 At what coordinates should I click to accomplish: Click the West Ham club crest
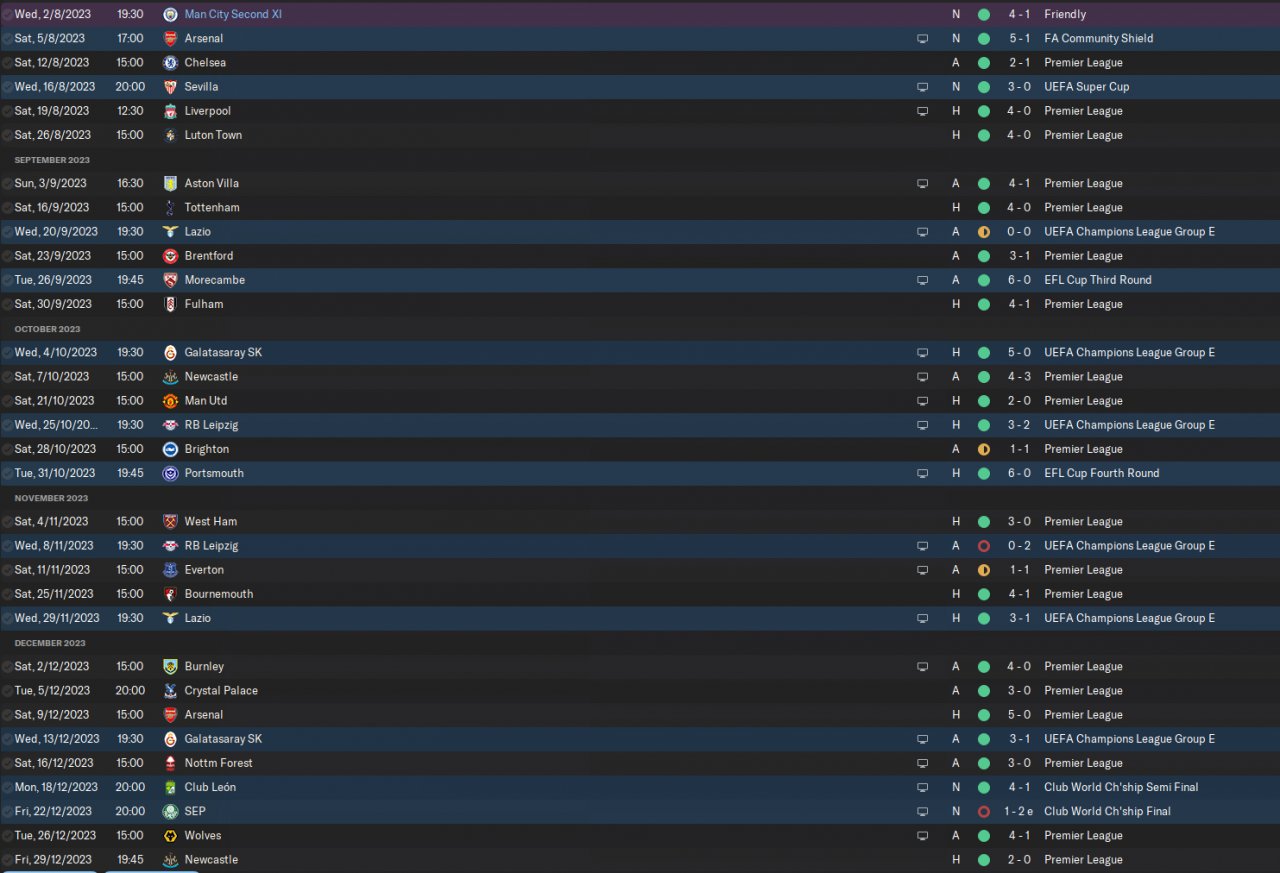pyautogui.click(x=170, y=521)
